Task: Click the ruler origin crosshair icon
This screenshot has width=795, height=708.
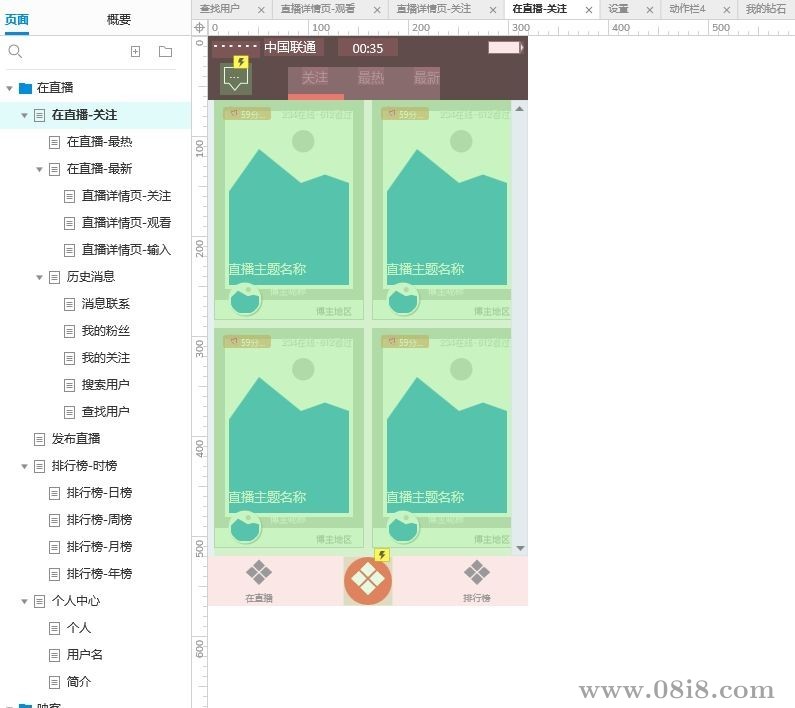Action: click(x=199, y=28)
